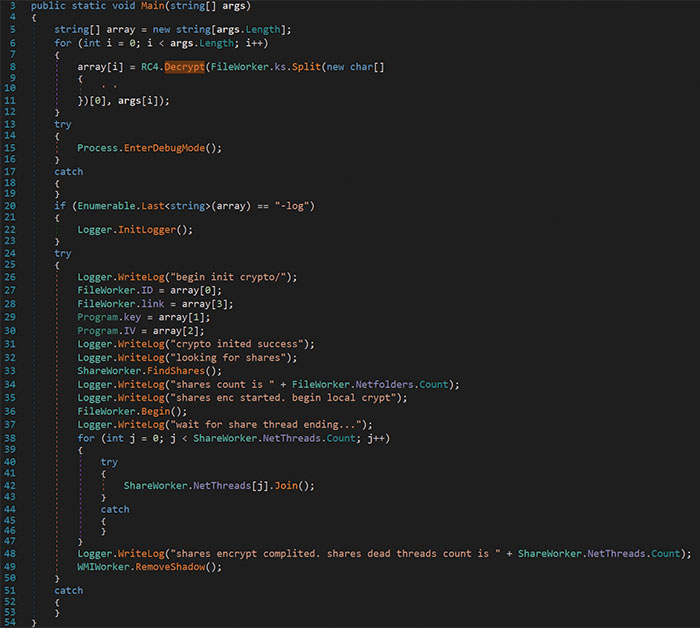Click Netfolders in the shares count line
This screenshot has height=628, width=700.
384,384
